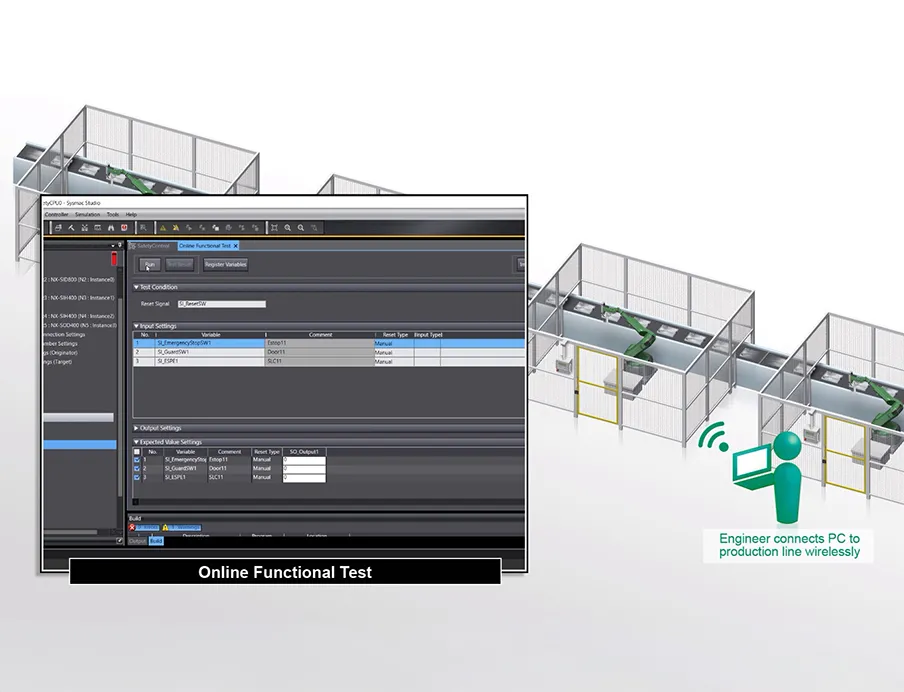Uncheck the SI_GuardSW1 expected value checkbox
Image resolution: width=904 pixels, height=692 pixels.
137,468
